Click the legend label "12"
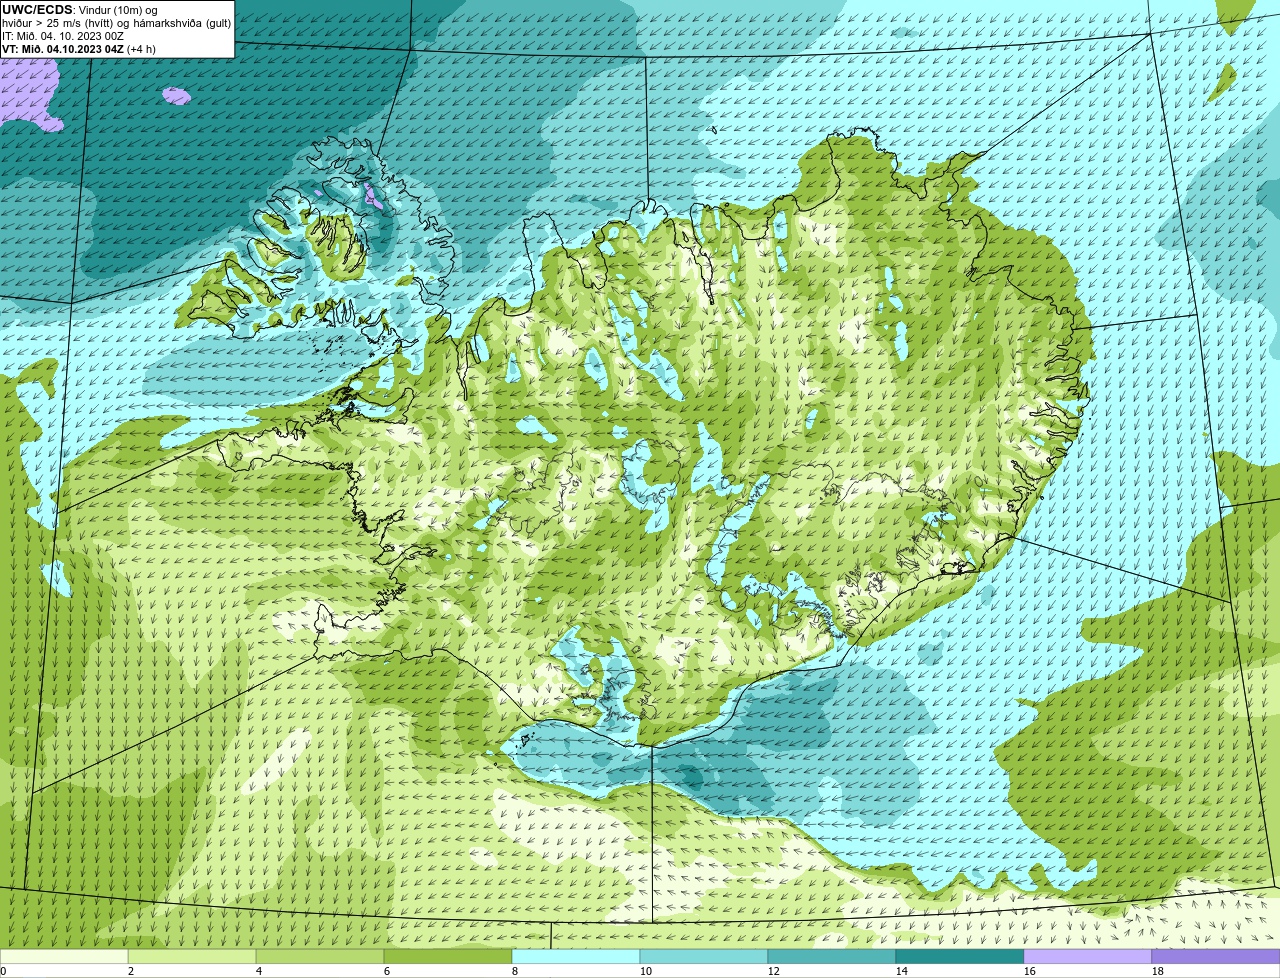The height and width of the screenshot is (978, 1280). 774,971
